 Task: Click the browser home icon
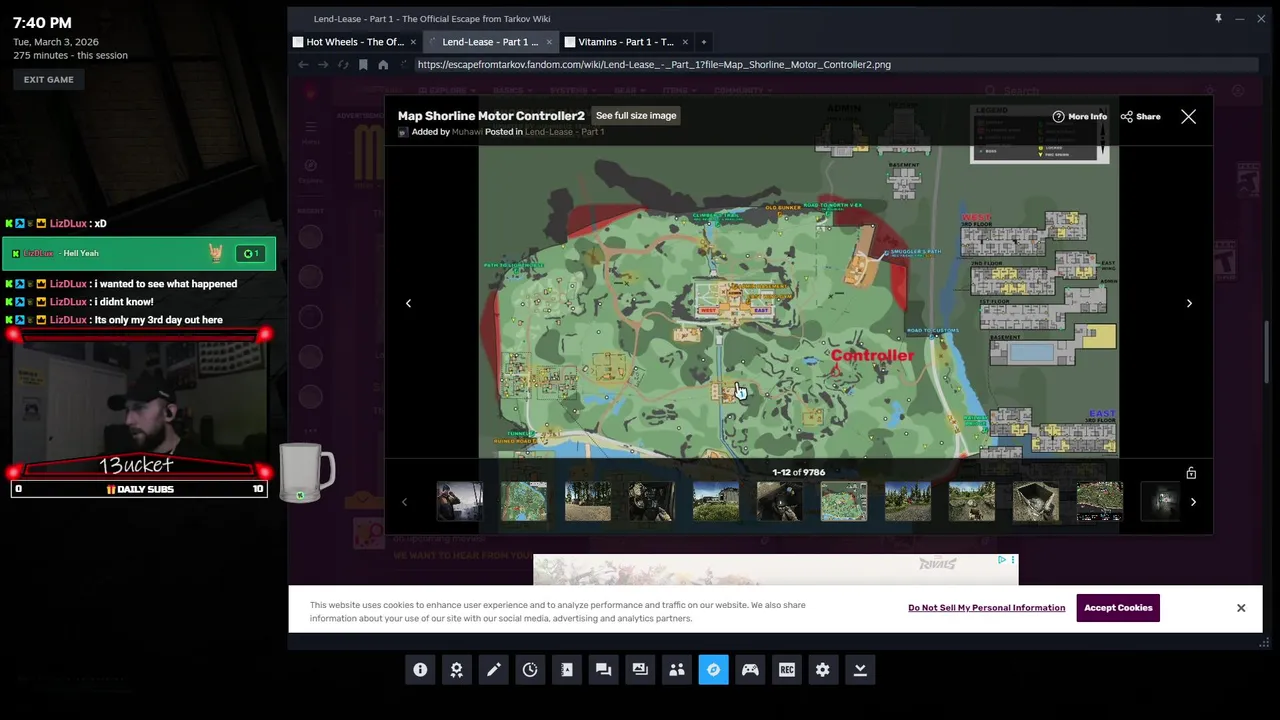pyautogui.click(x=383, y=65)
